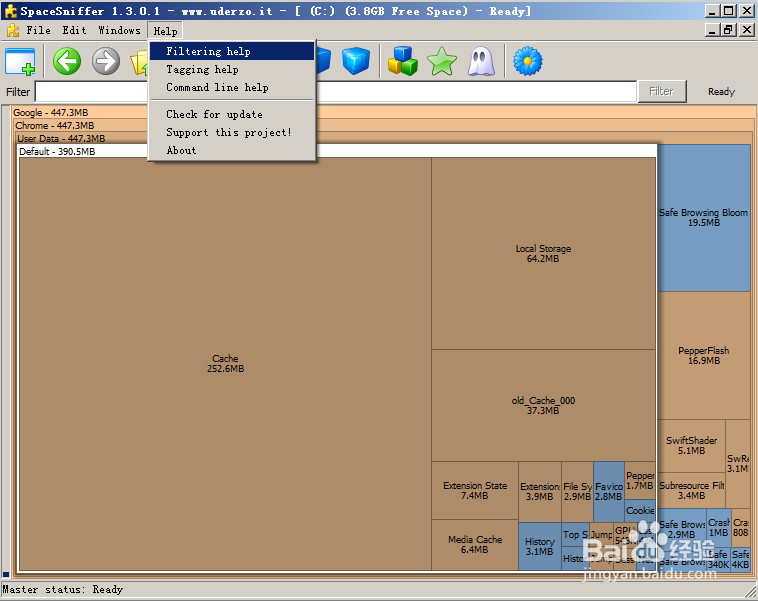Choose Tagging help menu entry
The height and width of the screenshot is (601, 758).
(x=232, y=69)
